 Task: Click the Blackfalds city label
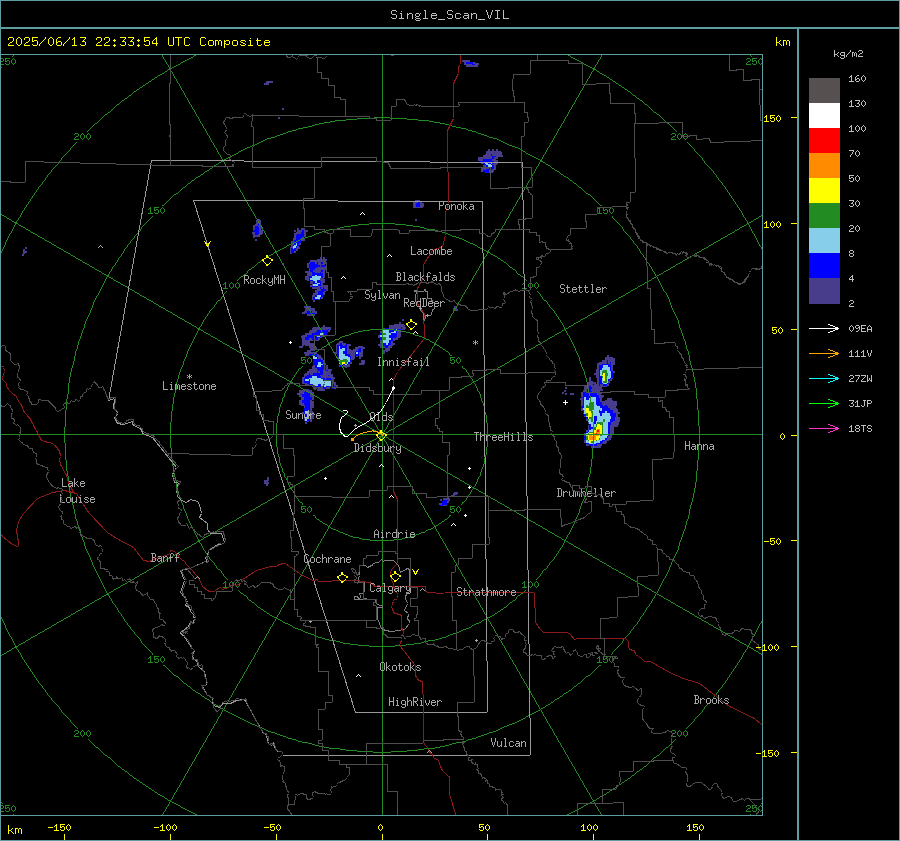pyautogui.click(x=425, y=277)
